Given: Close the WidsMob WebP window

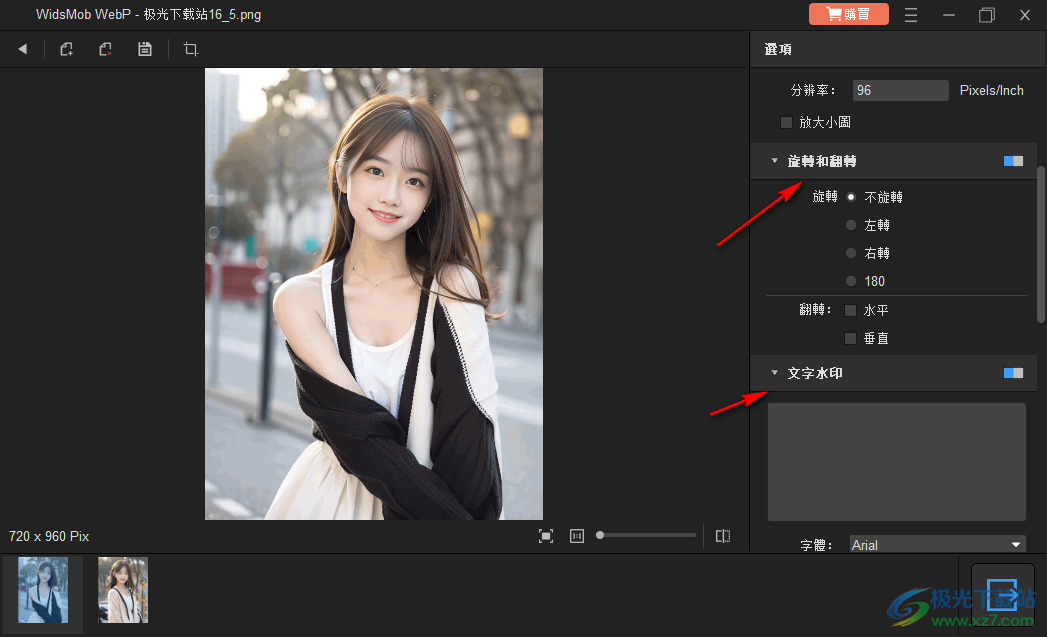Looking at the screenshot, I should (x=1025, y=15).
